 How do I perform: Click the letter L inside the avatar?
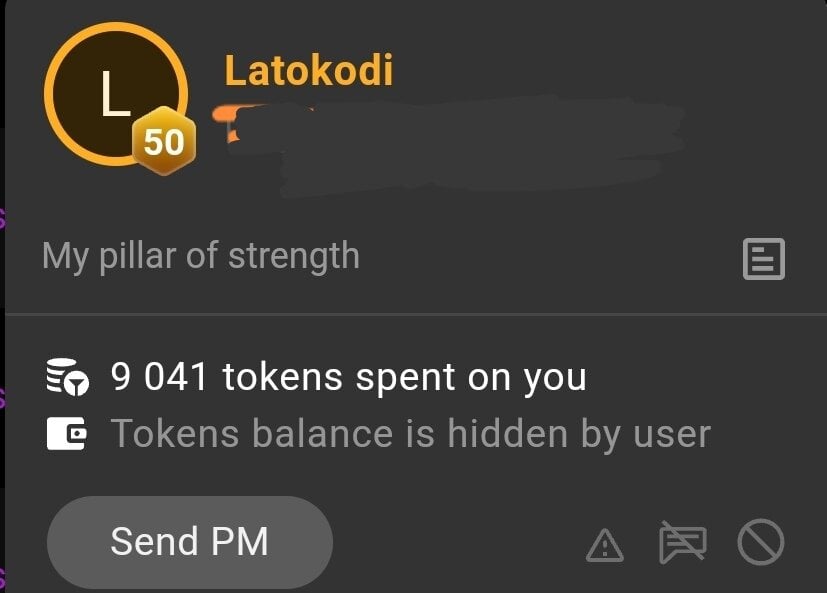click(x=115, y=93)
